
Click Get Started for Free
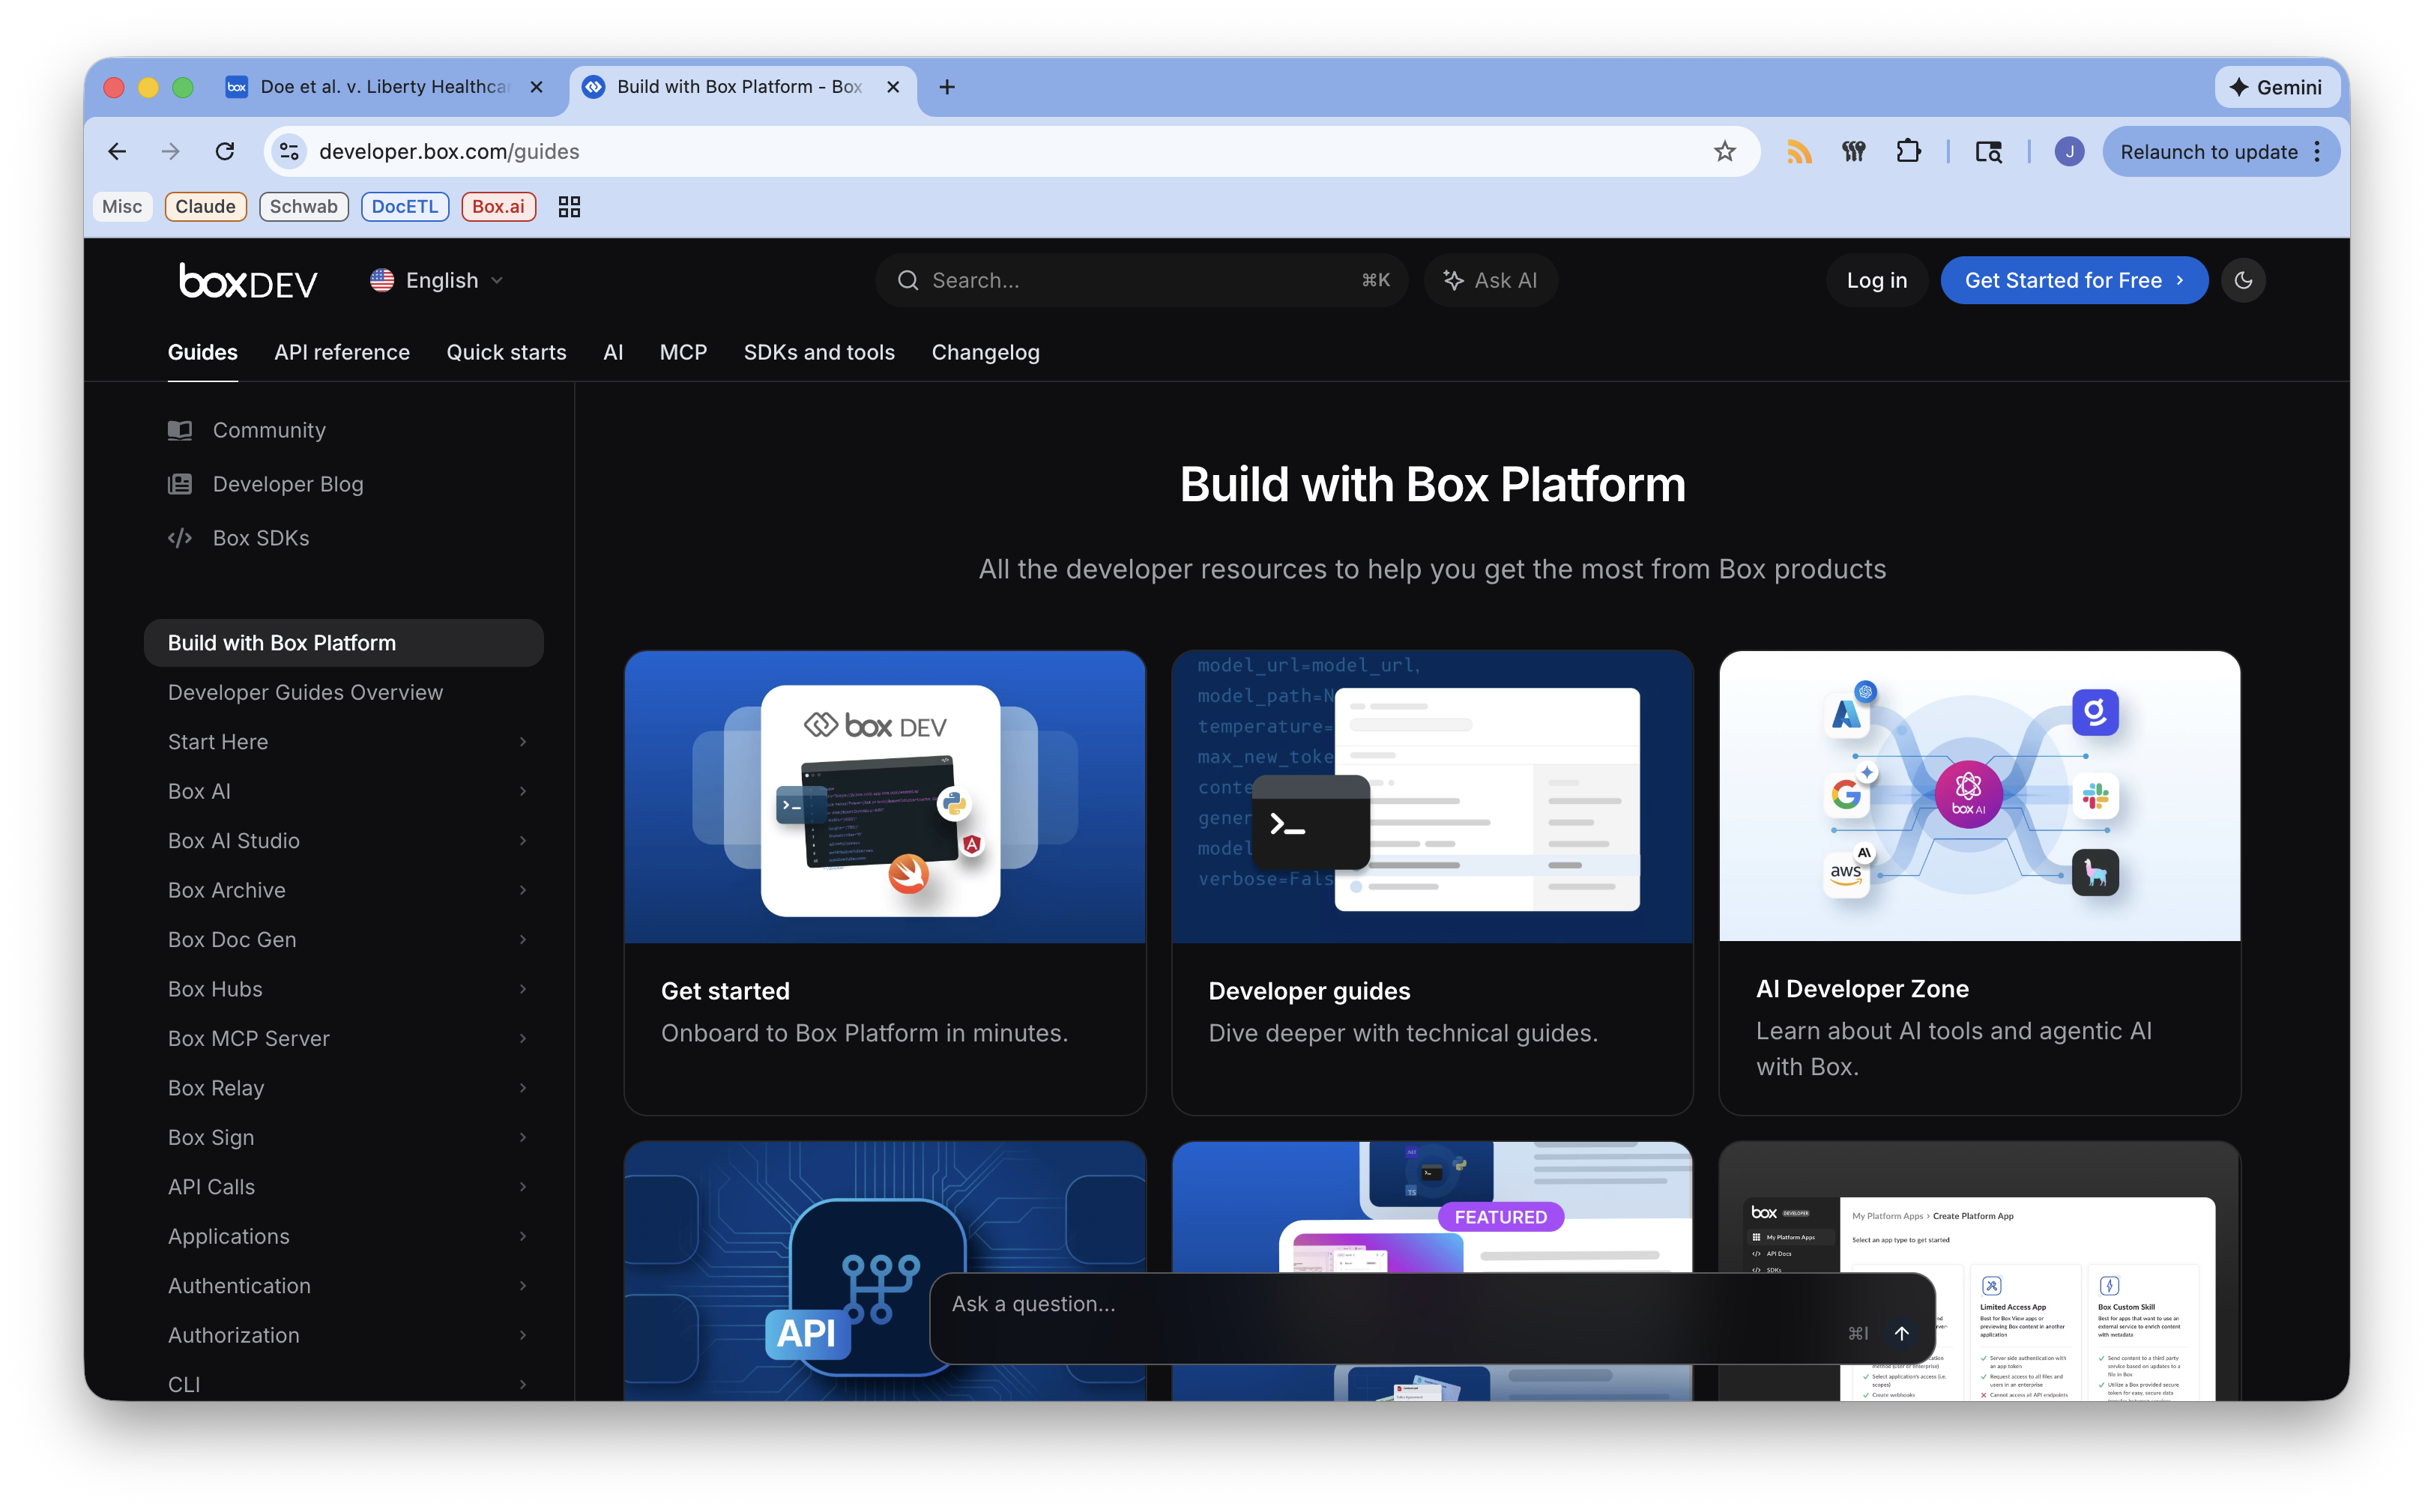pyautogui.click(x=2073, y=280)
